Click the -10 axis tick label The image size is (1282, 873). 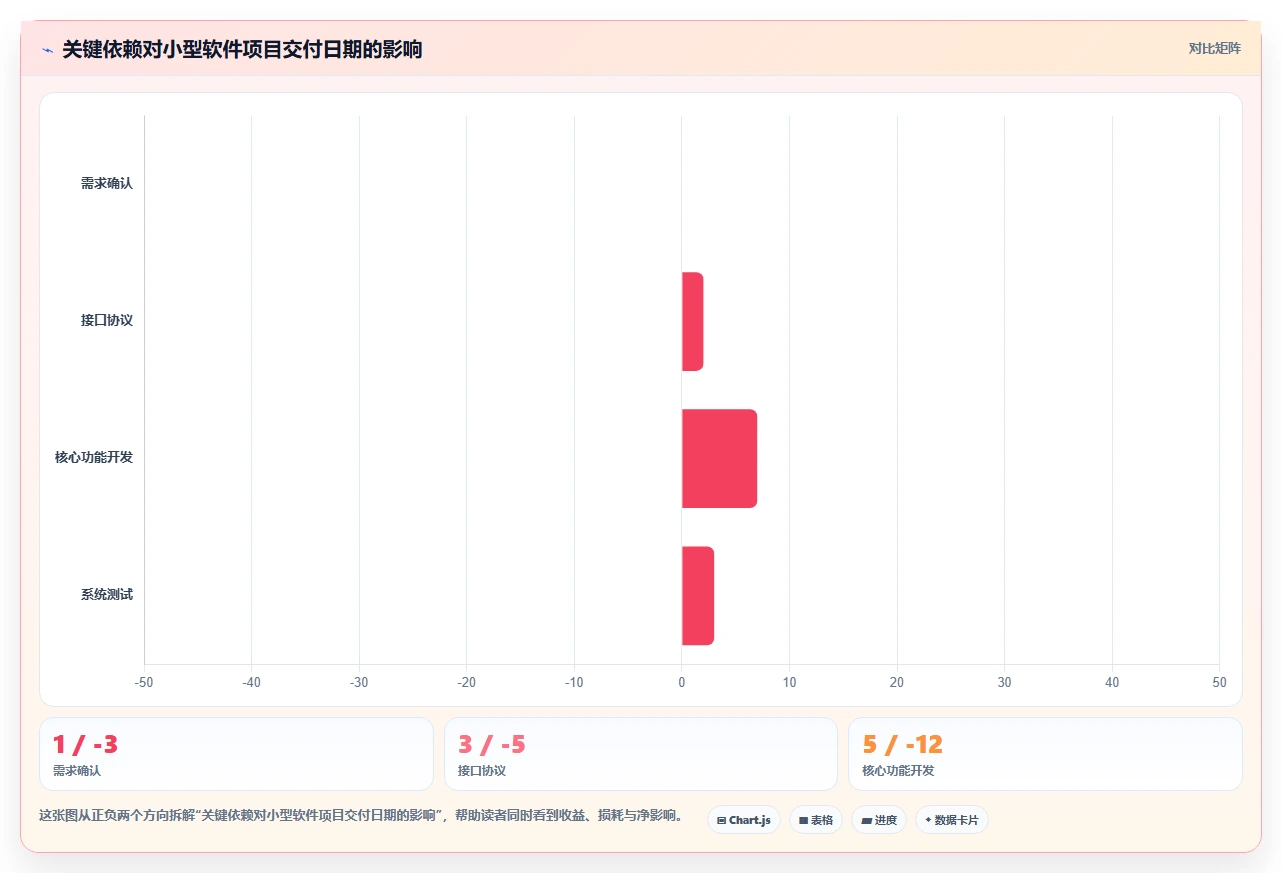(x=574, y=682)
